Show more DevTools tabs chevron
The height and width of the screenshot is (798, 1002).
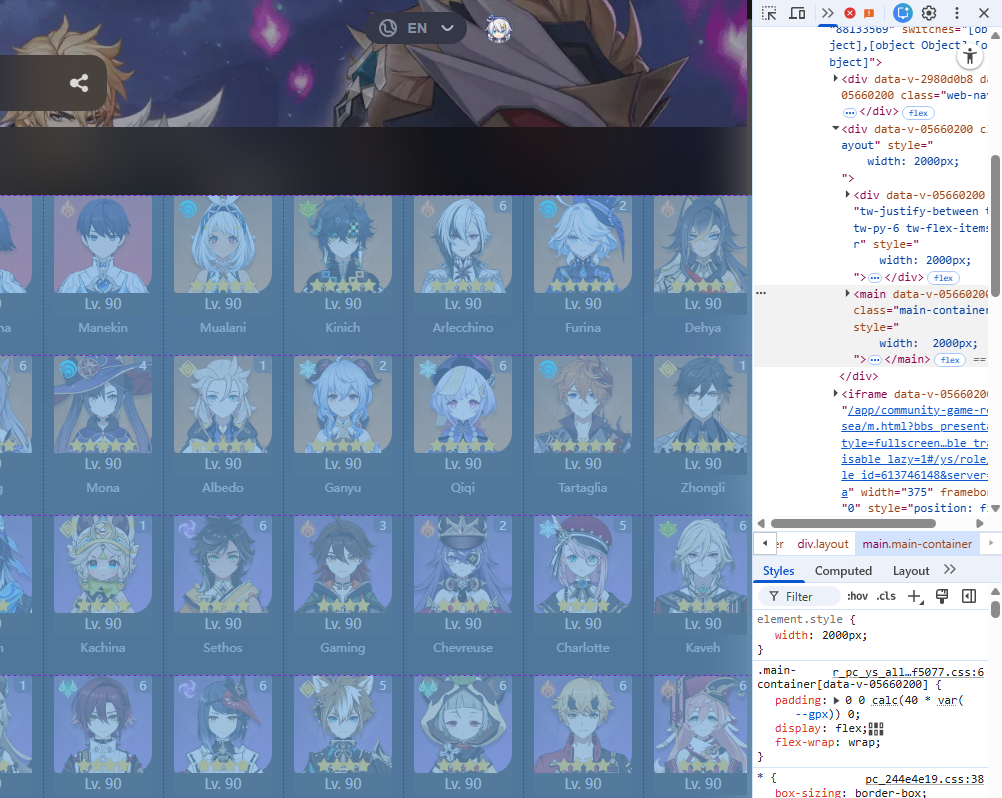(x=828, y=13)
